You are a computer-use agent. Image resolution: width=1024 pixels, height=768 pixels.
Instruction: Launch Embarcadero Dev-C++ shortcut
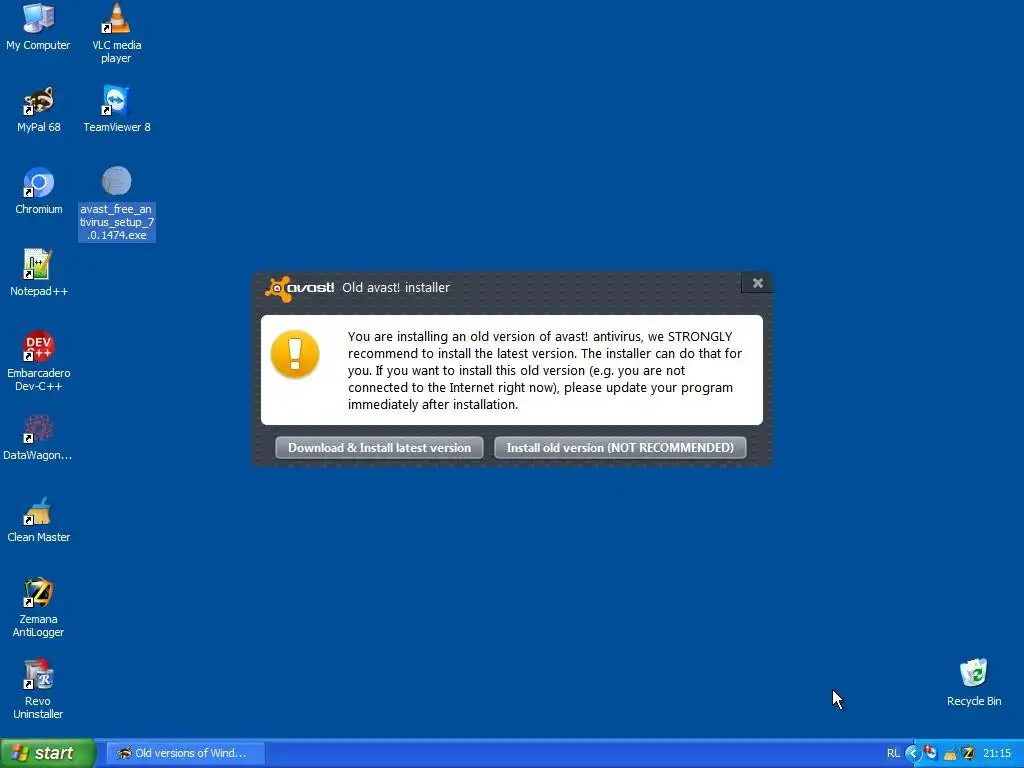pyautogui.click(x=39, y=361)
